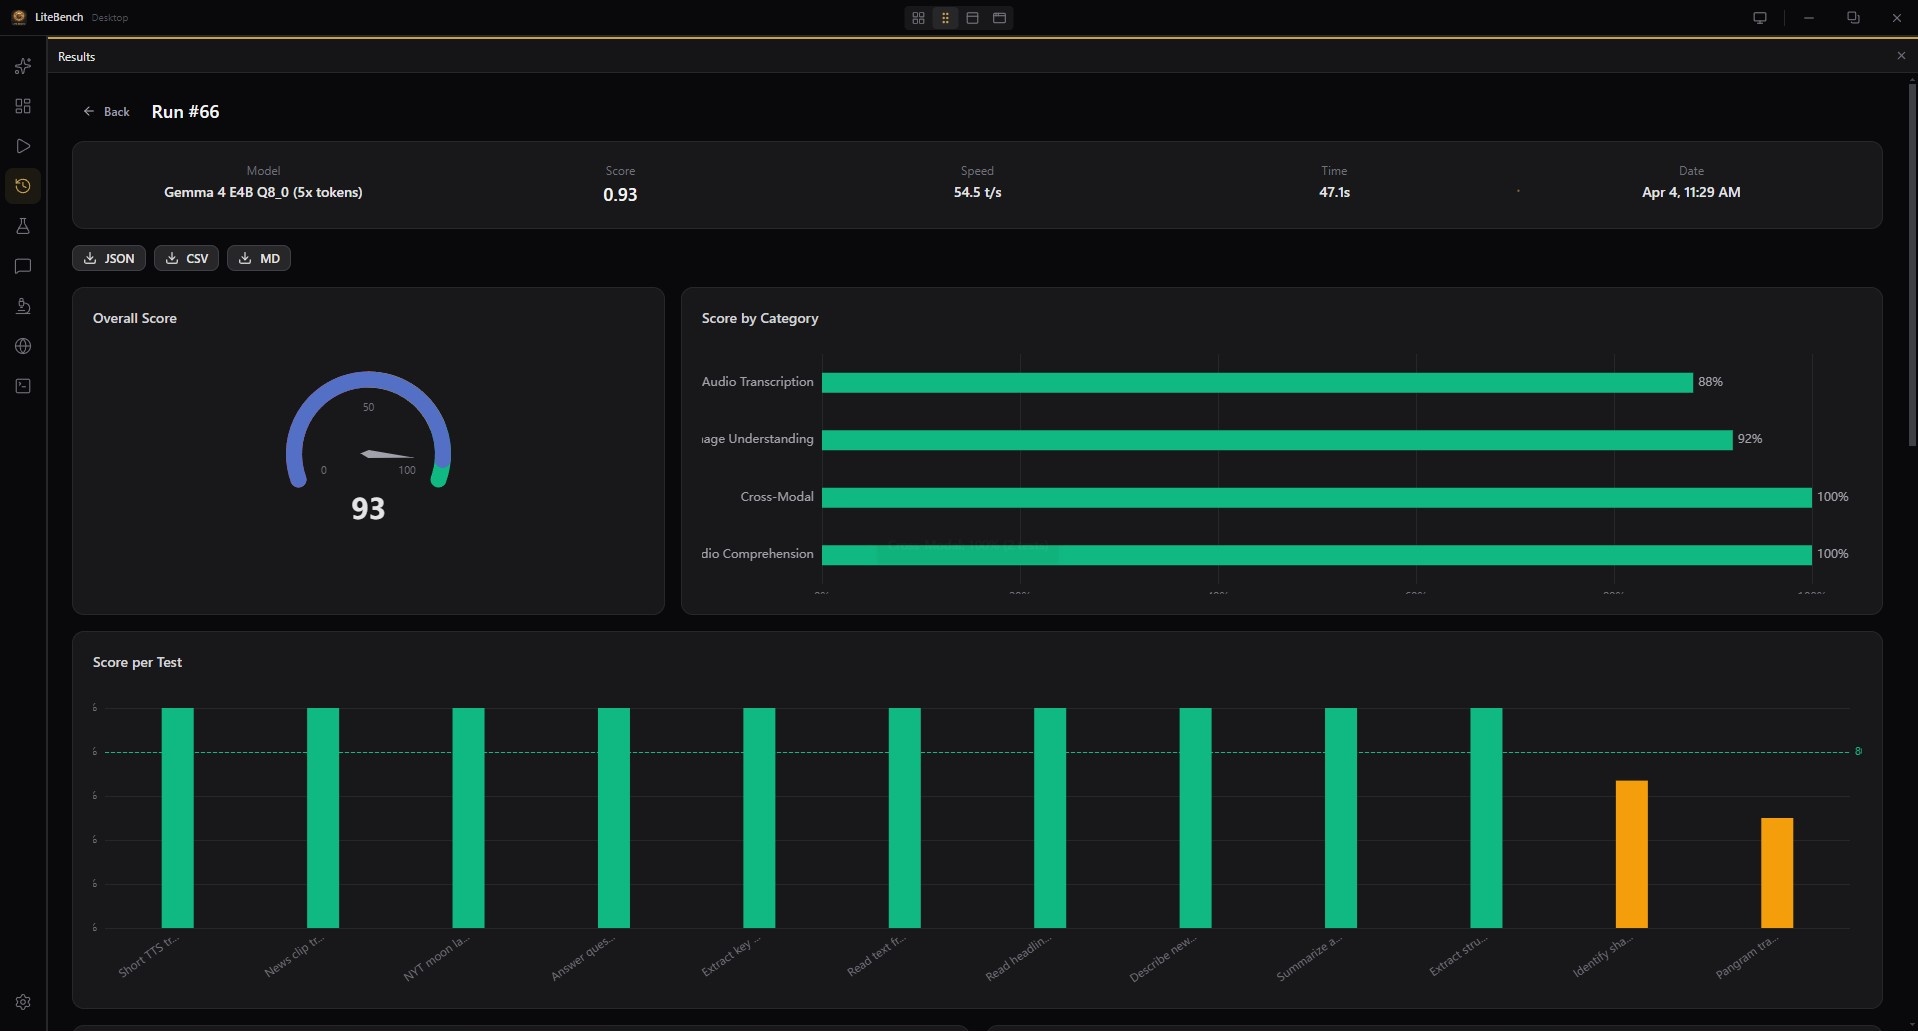Switch to the tabbed window layout
The image size is (1918, 1031).
point(999,18)
